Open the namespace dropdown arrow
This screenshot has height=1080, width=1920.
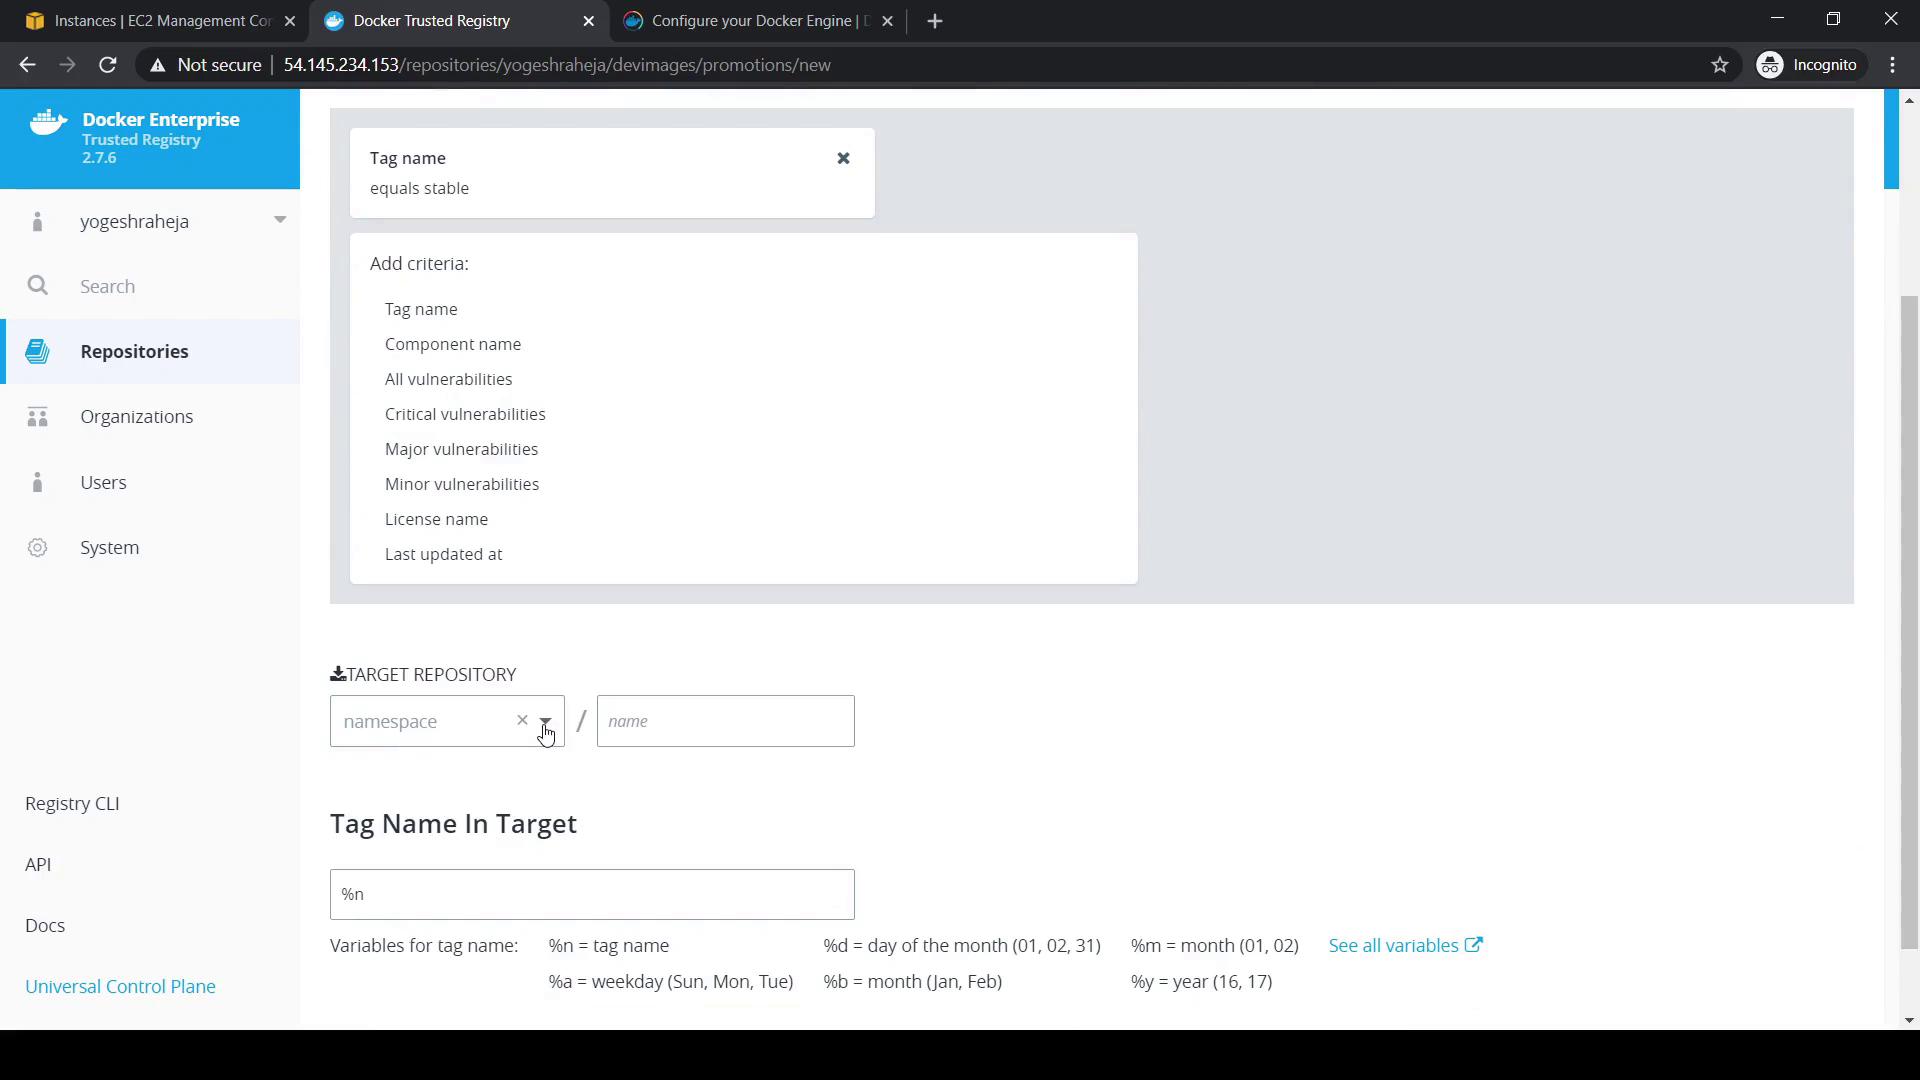pyautogui.click(x=546, y=721)
